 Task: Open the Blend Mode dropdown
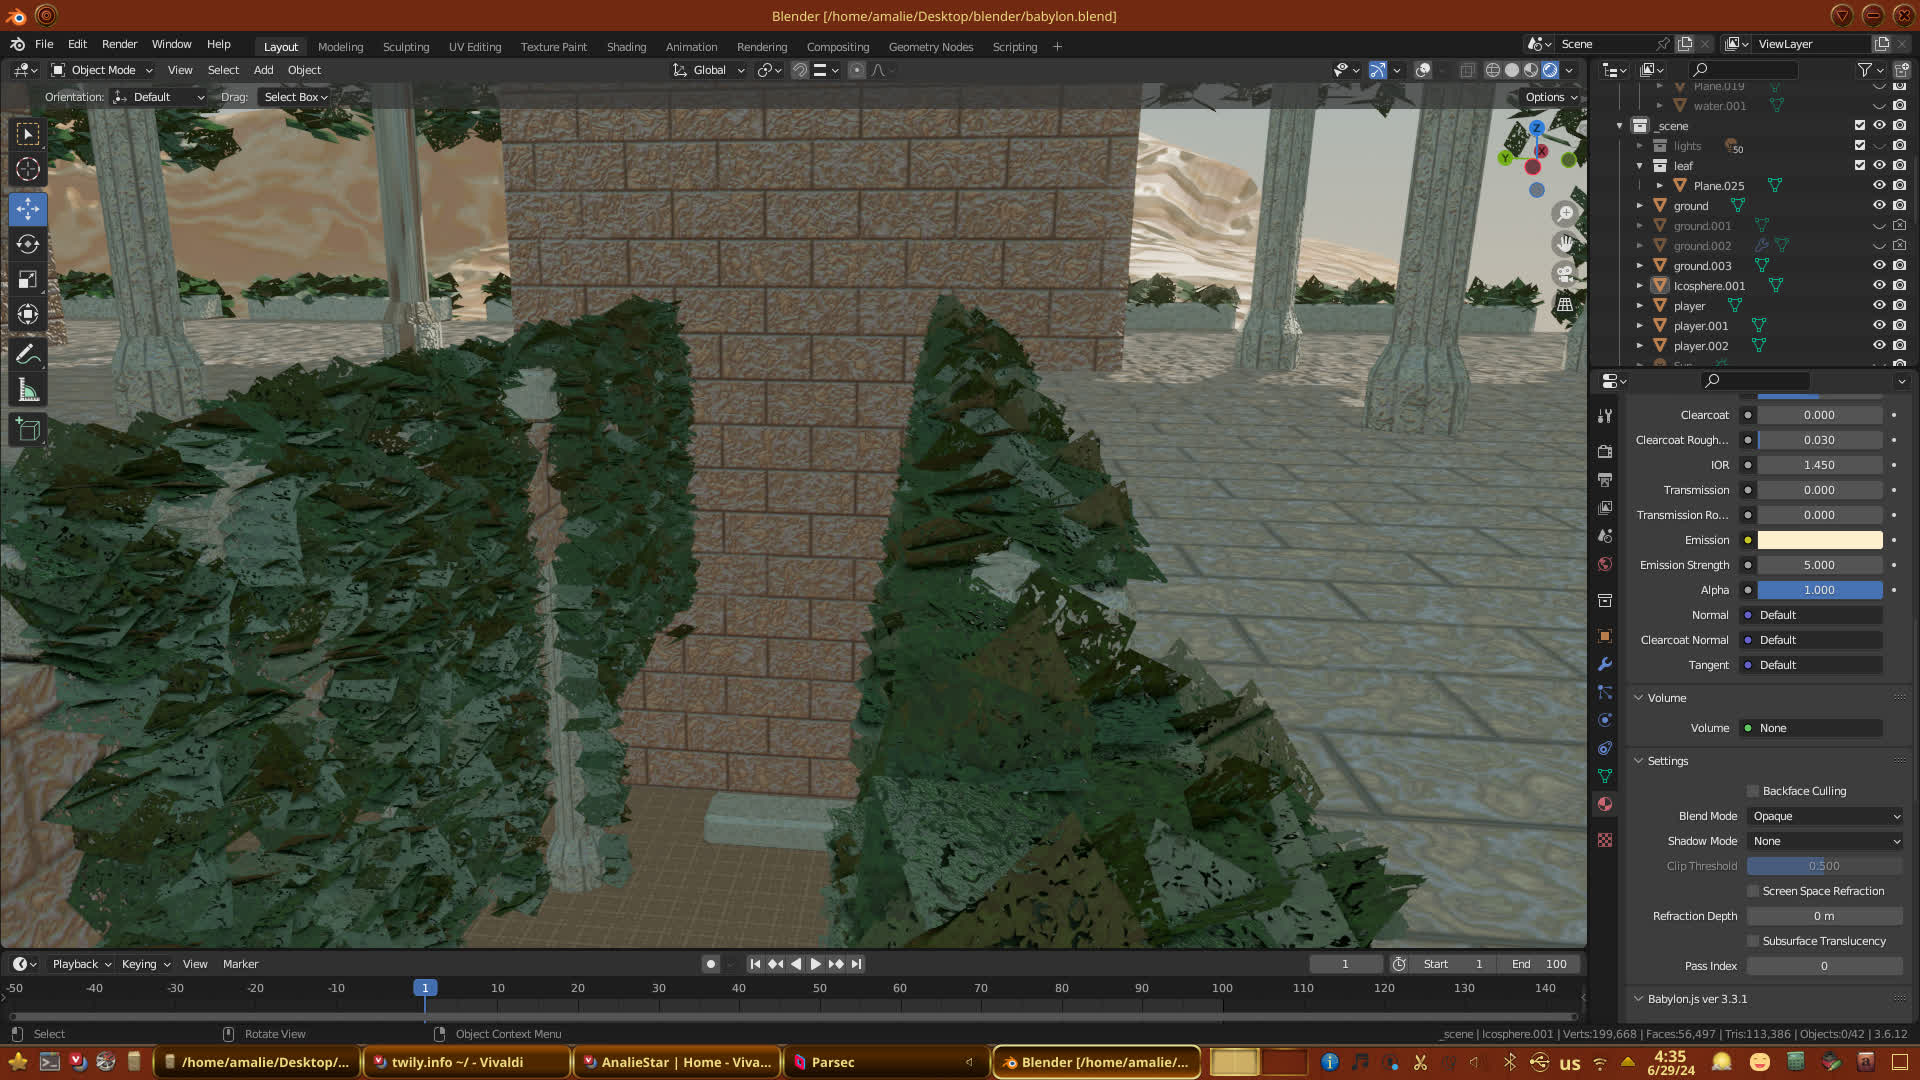pos(1825,816)
